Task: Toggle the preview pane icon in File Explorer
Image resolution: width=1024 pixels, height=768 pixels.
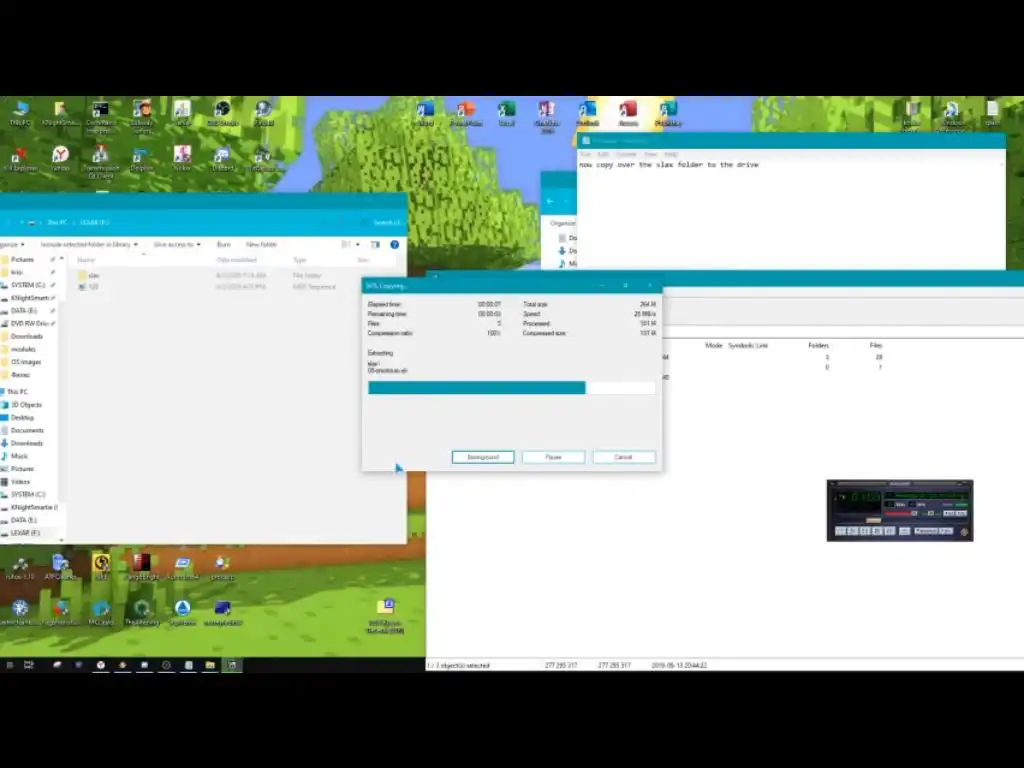Action: coord(375,244)
